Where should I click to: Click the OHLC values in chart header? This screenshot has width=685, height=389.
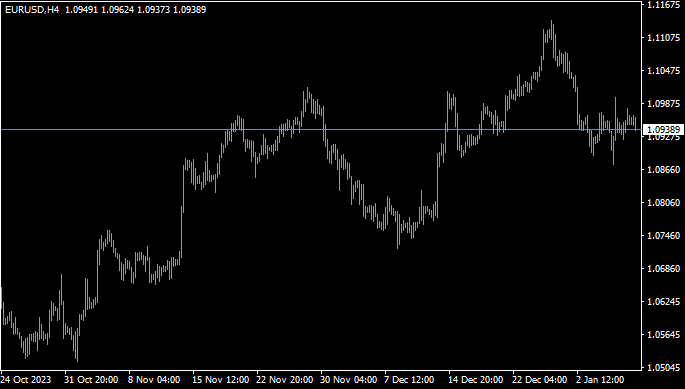click(x=135, y=10)
